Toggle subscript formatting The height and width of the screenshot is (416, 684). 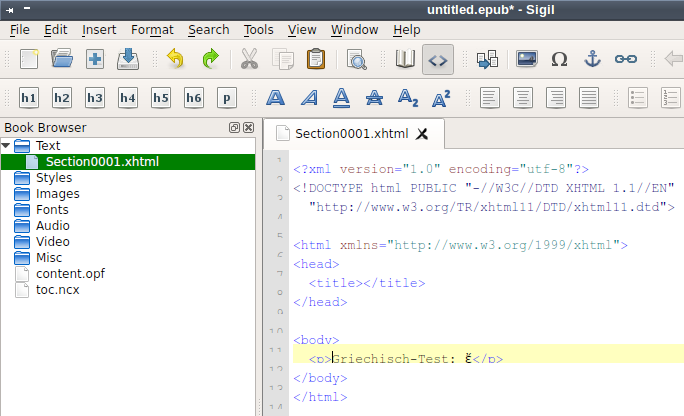(x=408, y=98)
